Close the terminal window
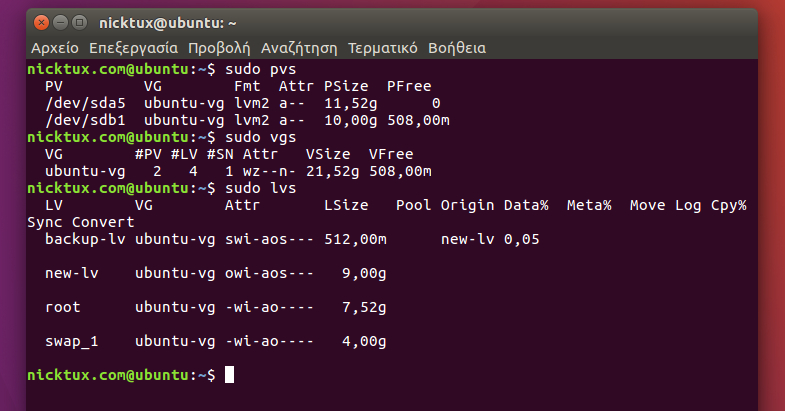Image resolution: width=785 pixels, height=411 pixels. click(x=41, y=22)
